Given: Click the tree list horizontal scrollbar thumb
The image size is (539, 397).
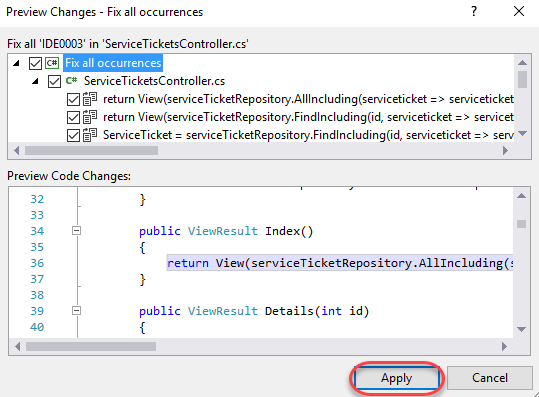Looking at the screenshot, I should (91, 151).
